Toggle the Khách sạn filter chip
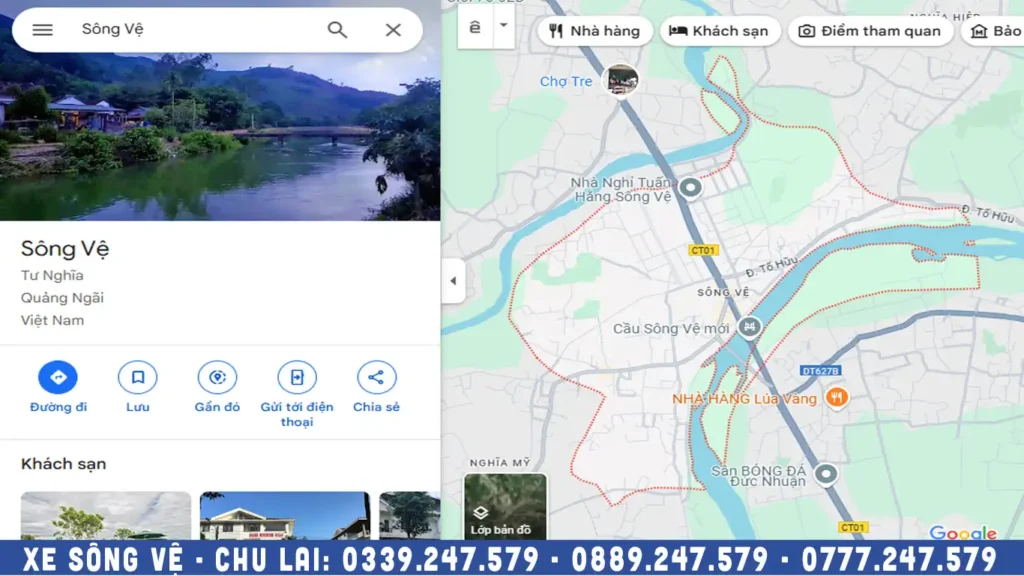The height and width of the screenshot is (576, 1024). coord(719,31)
